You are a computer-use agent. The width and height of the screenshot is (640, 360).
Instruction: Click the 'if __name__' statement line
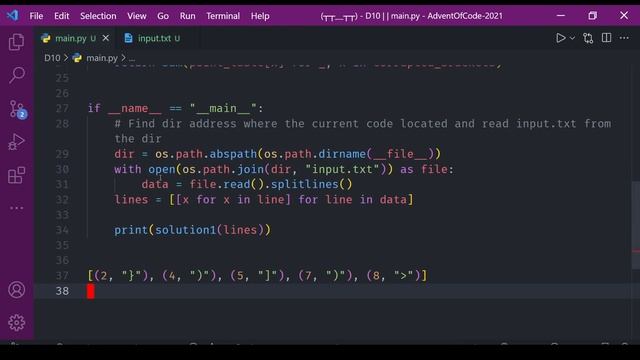point(176,108)
